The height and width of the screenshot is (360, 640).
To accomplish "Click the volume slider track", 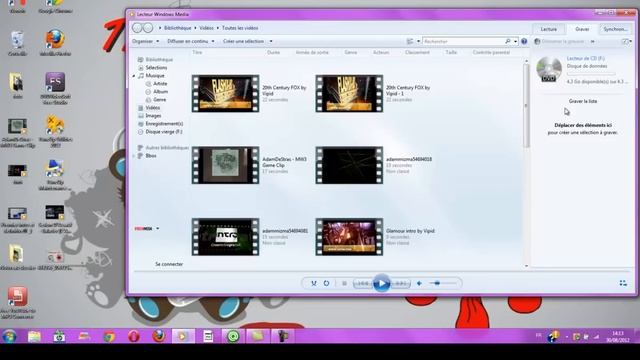I will point(443,283).
